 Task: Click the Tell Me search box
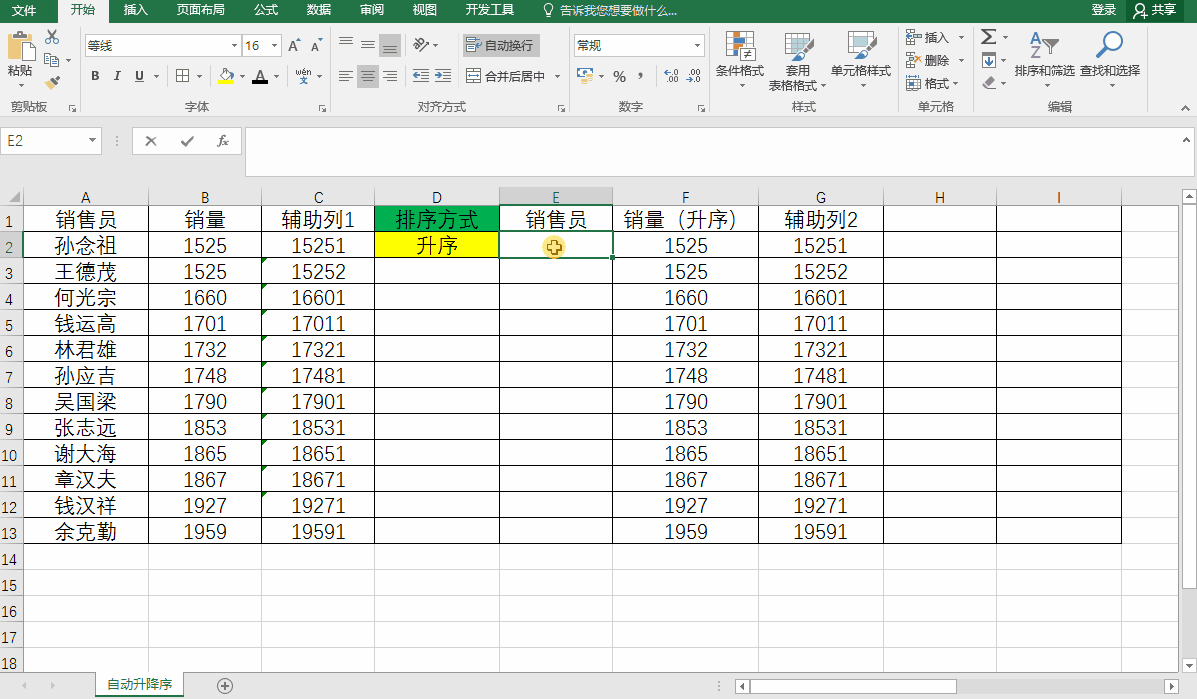(610, 11)
